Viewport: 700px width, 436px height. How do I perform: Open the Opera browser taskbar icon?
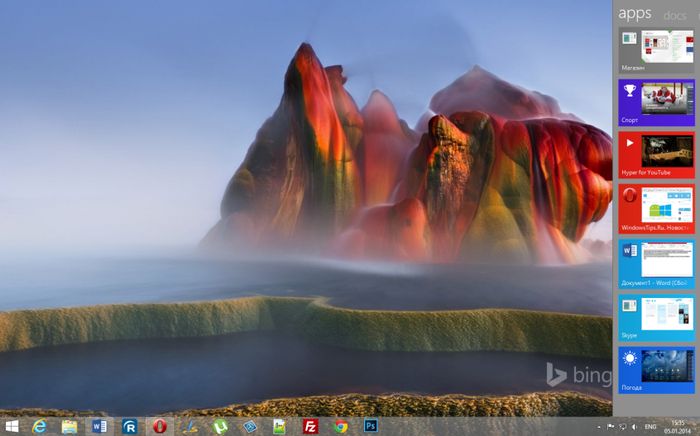(x=160, y=426)
